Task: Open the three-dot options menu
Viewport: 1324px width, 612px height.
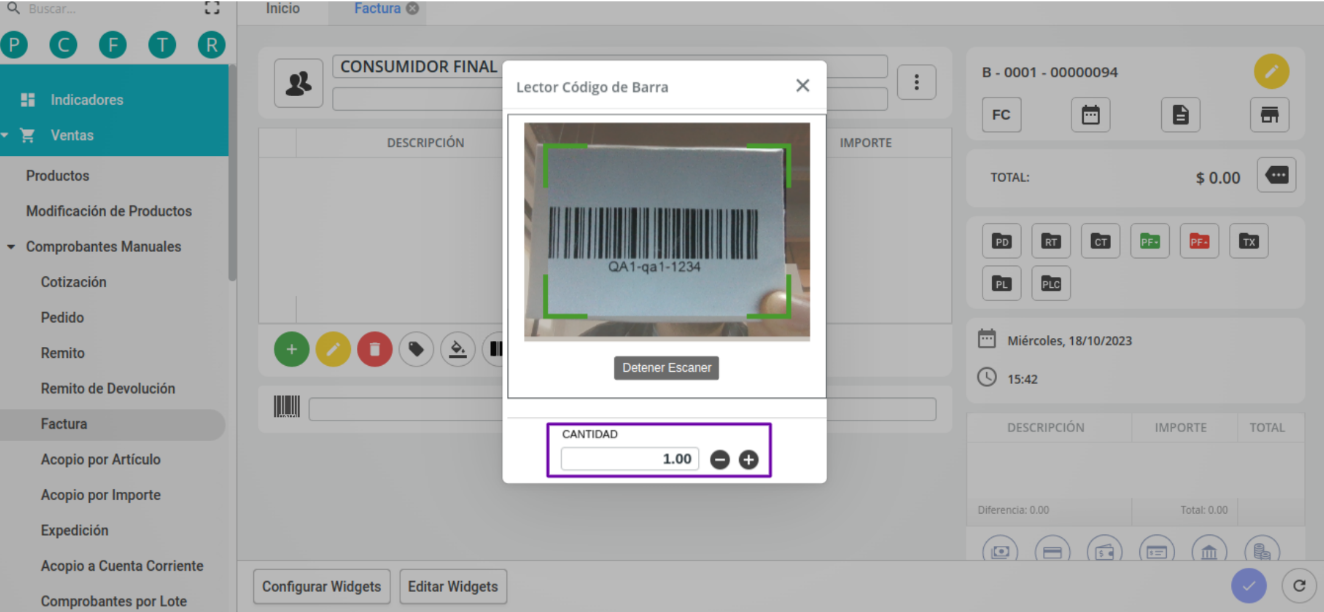Action: (x=916, y=83)
